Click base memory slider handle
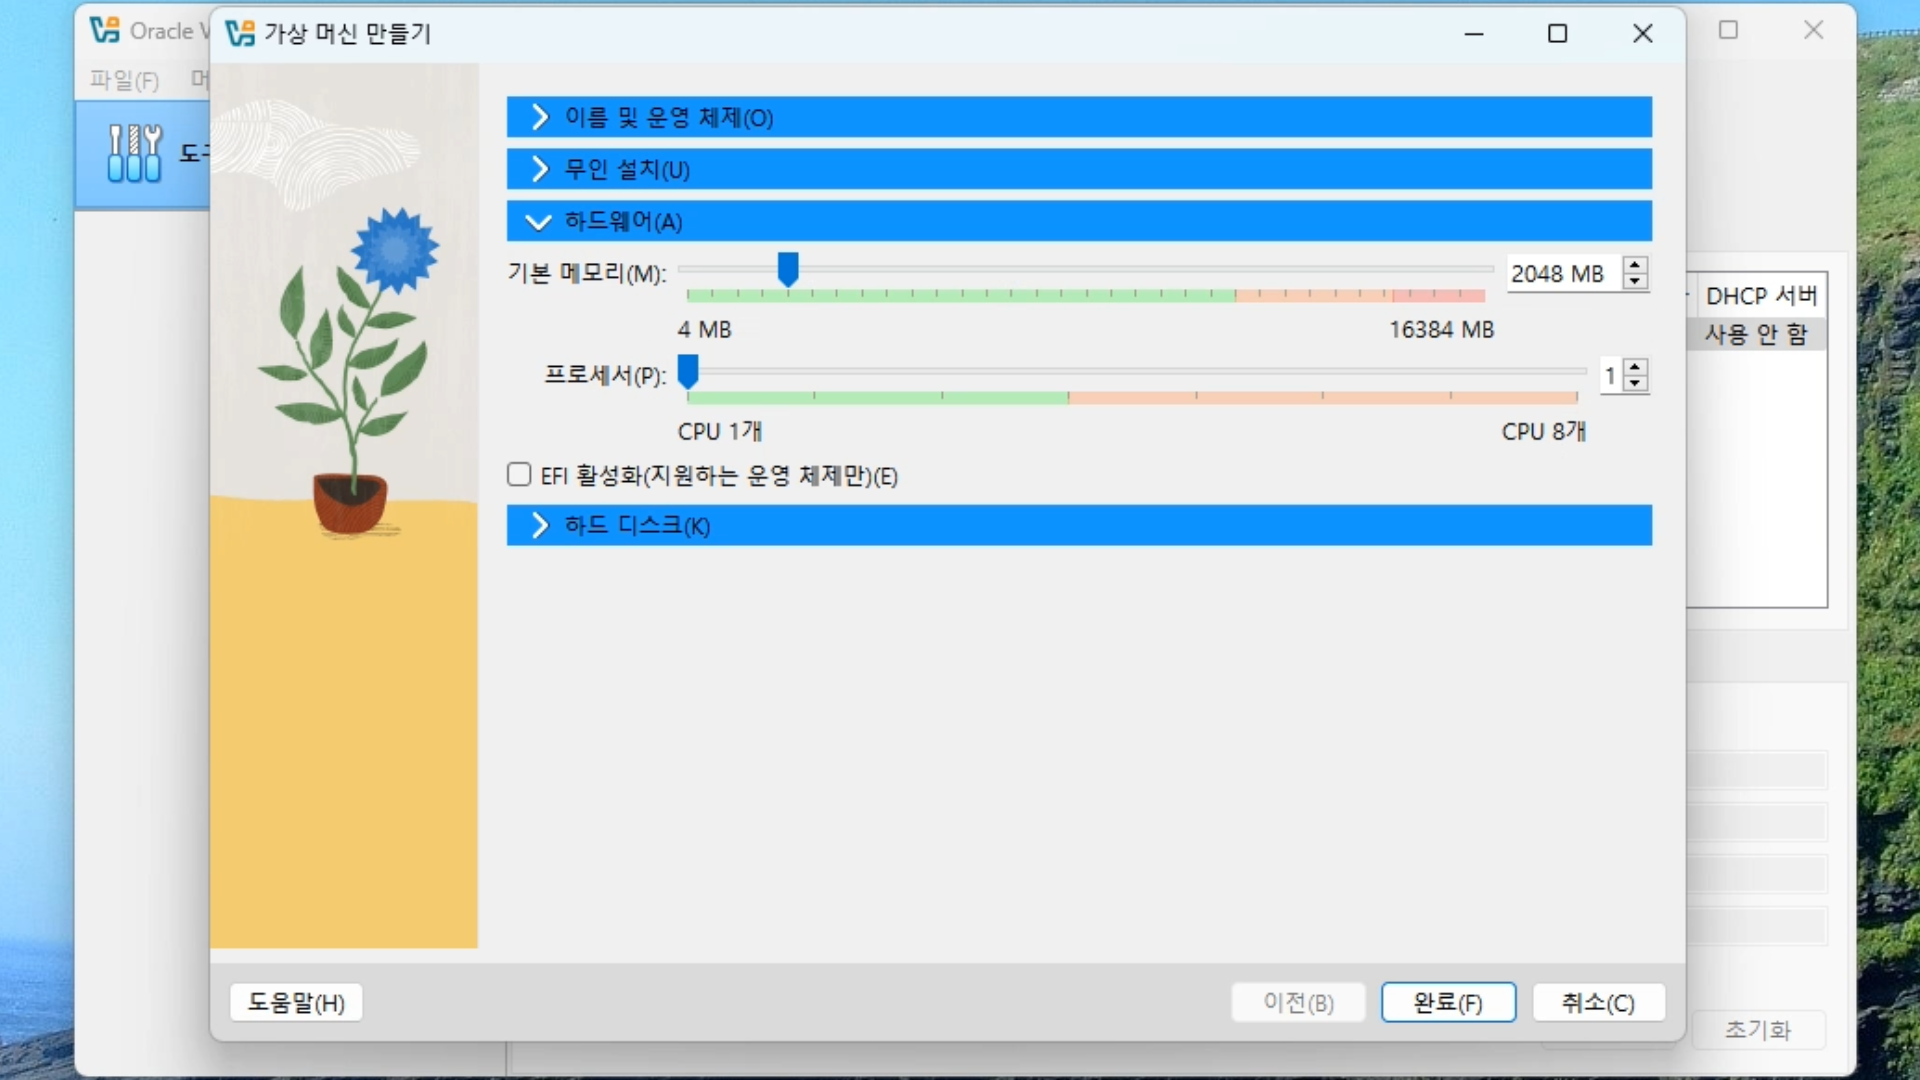 pyautogui.click(x=788, y=268)
